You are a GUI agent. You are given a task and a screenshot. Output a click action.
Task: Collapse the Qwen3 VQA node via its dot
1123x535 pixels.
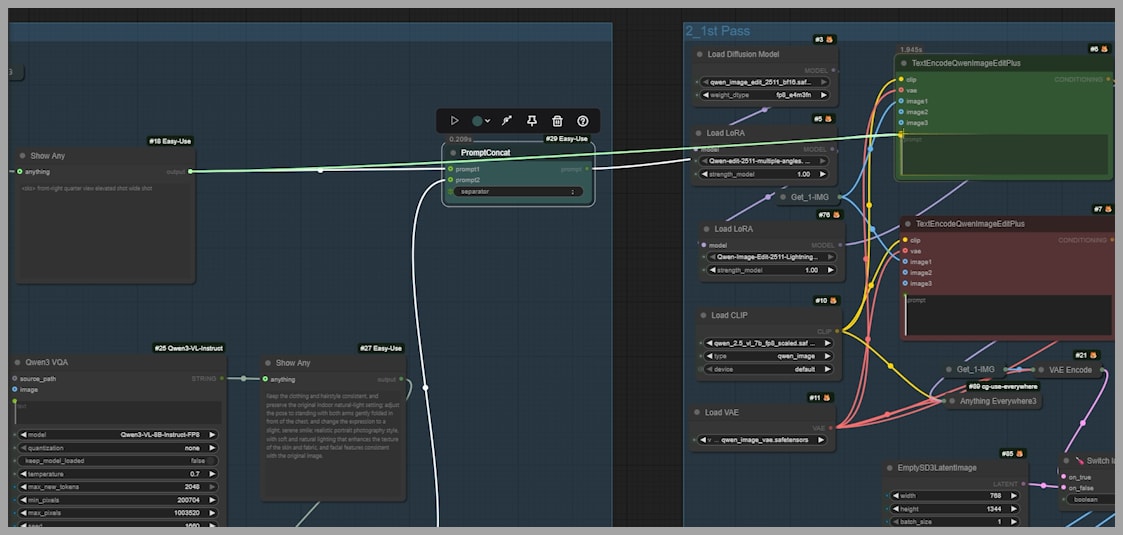(19, 363)
